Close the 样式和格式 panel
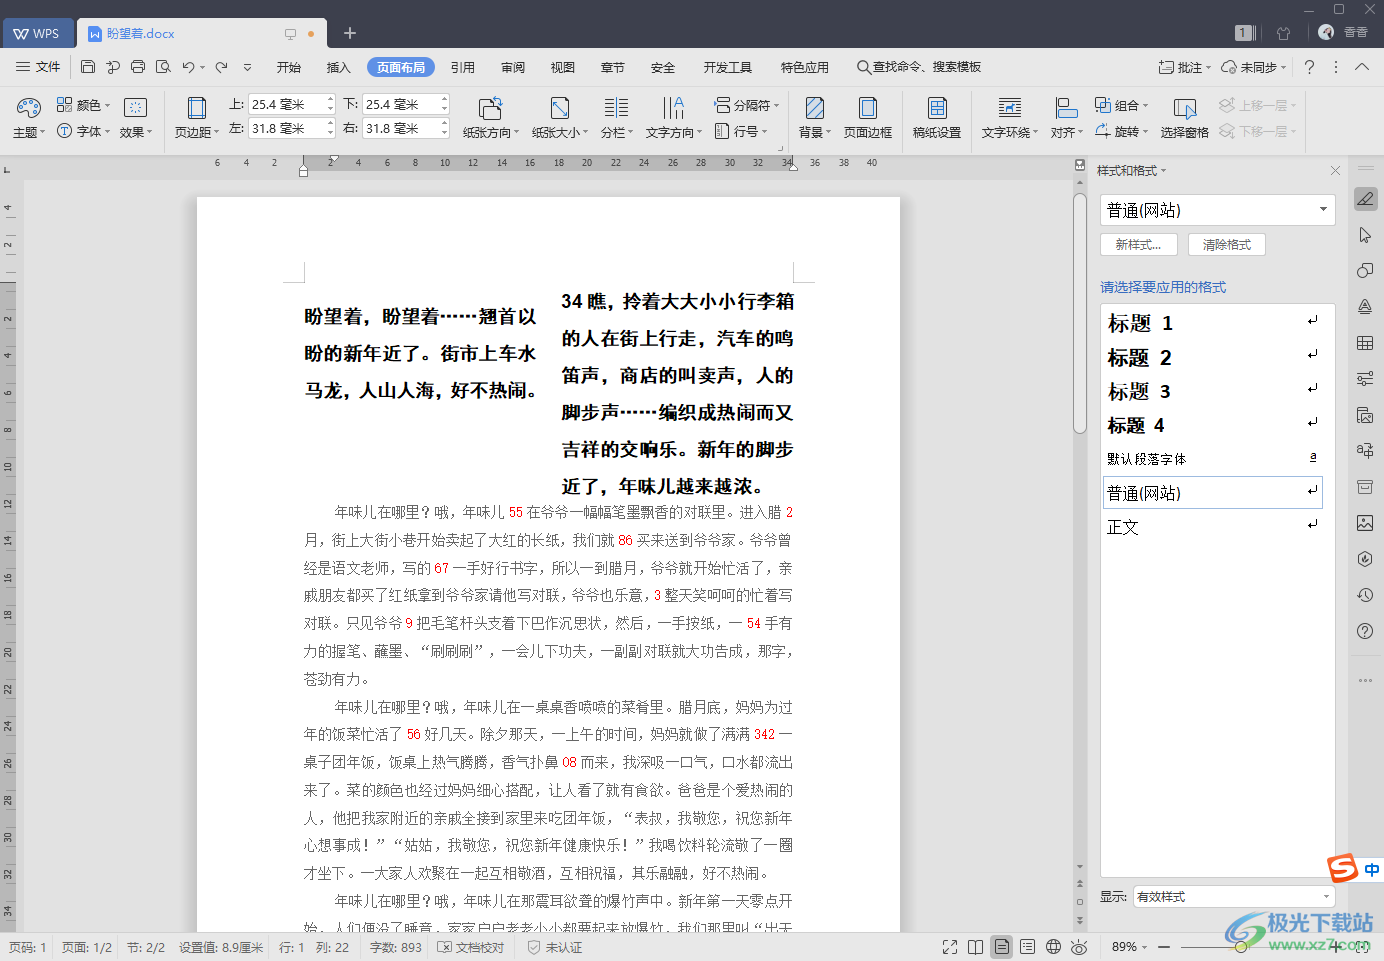The image size is (1384, 961). pos(1335,171)
